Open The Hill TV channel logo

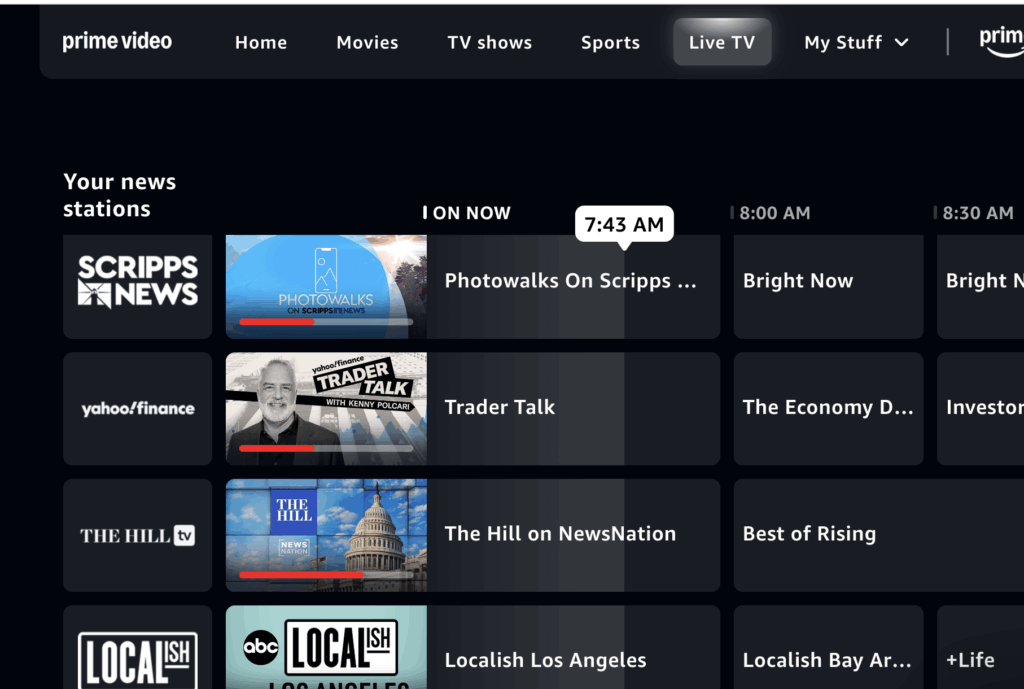click(138, 535)
